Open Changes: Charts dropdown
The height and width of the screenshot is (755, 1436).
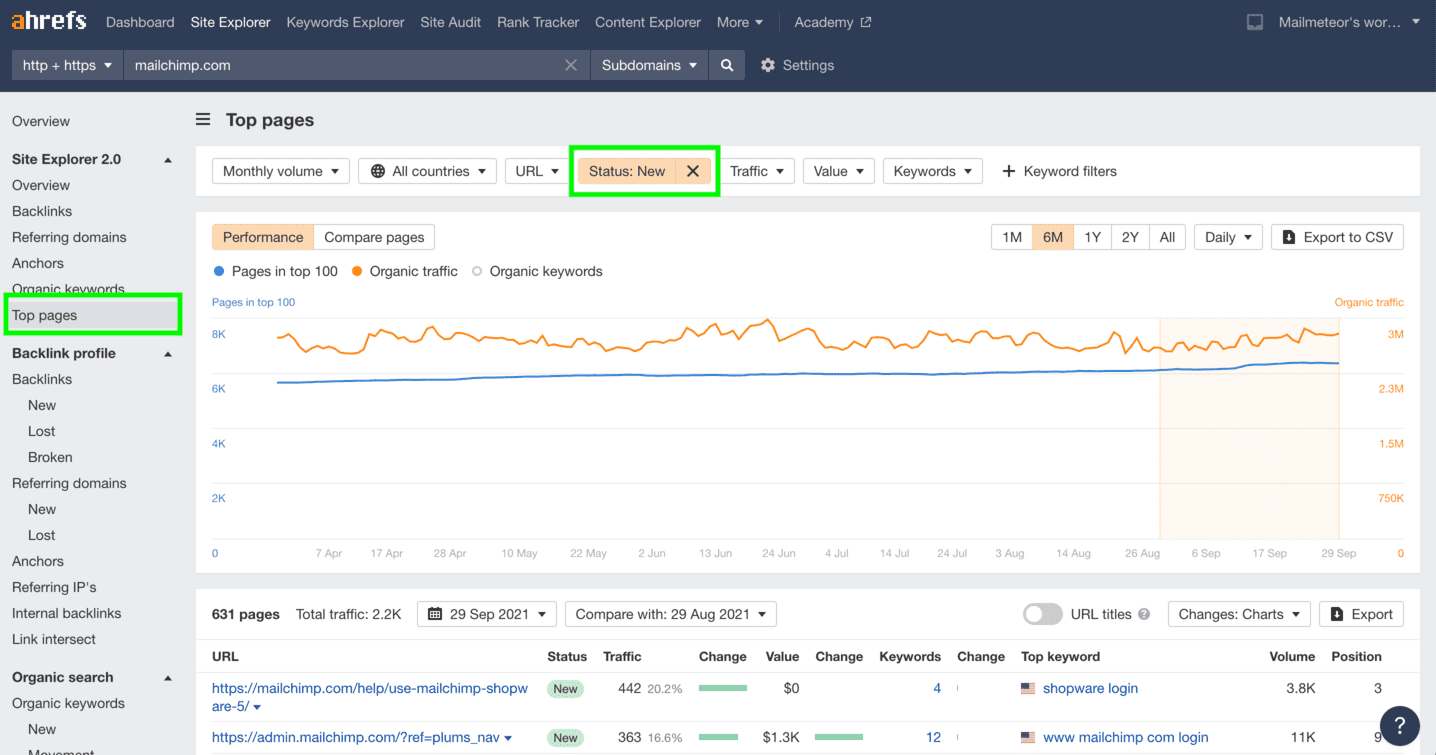1239,614
